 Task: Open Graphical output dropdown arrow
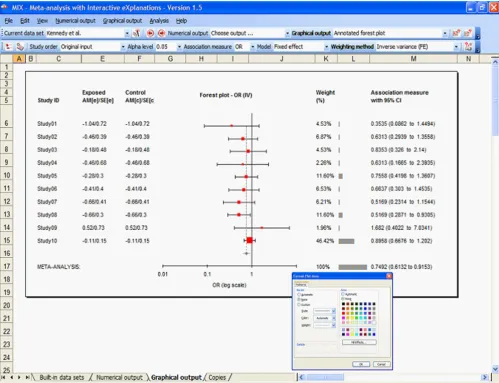point(445,33)
